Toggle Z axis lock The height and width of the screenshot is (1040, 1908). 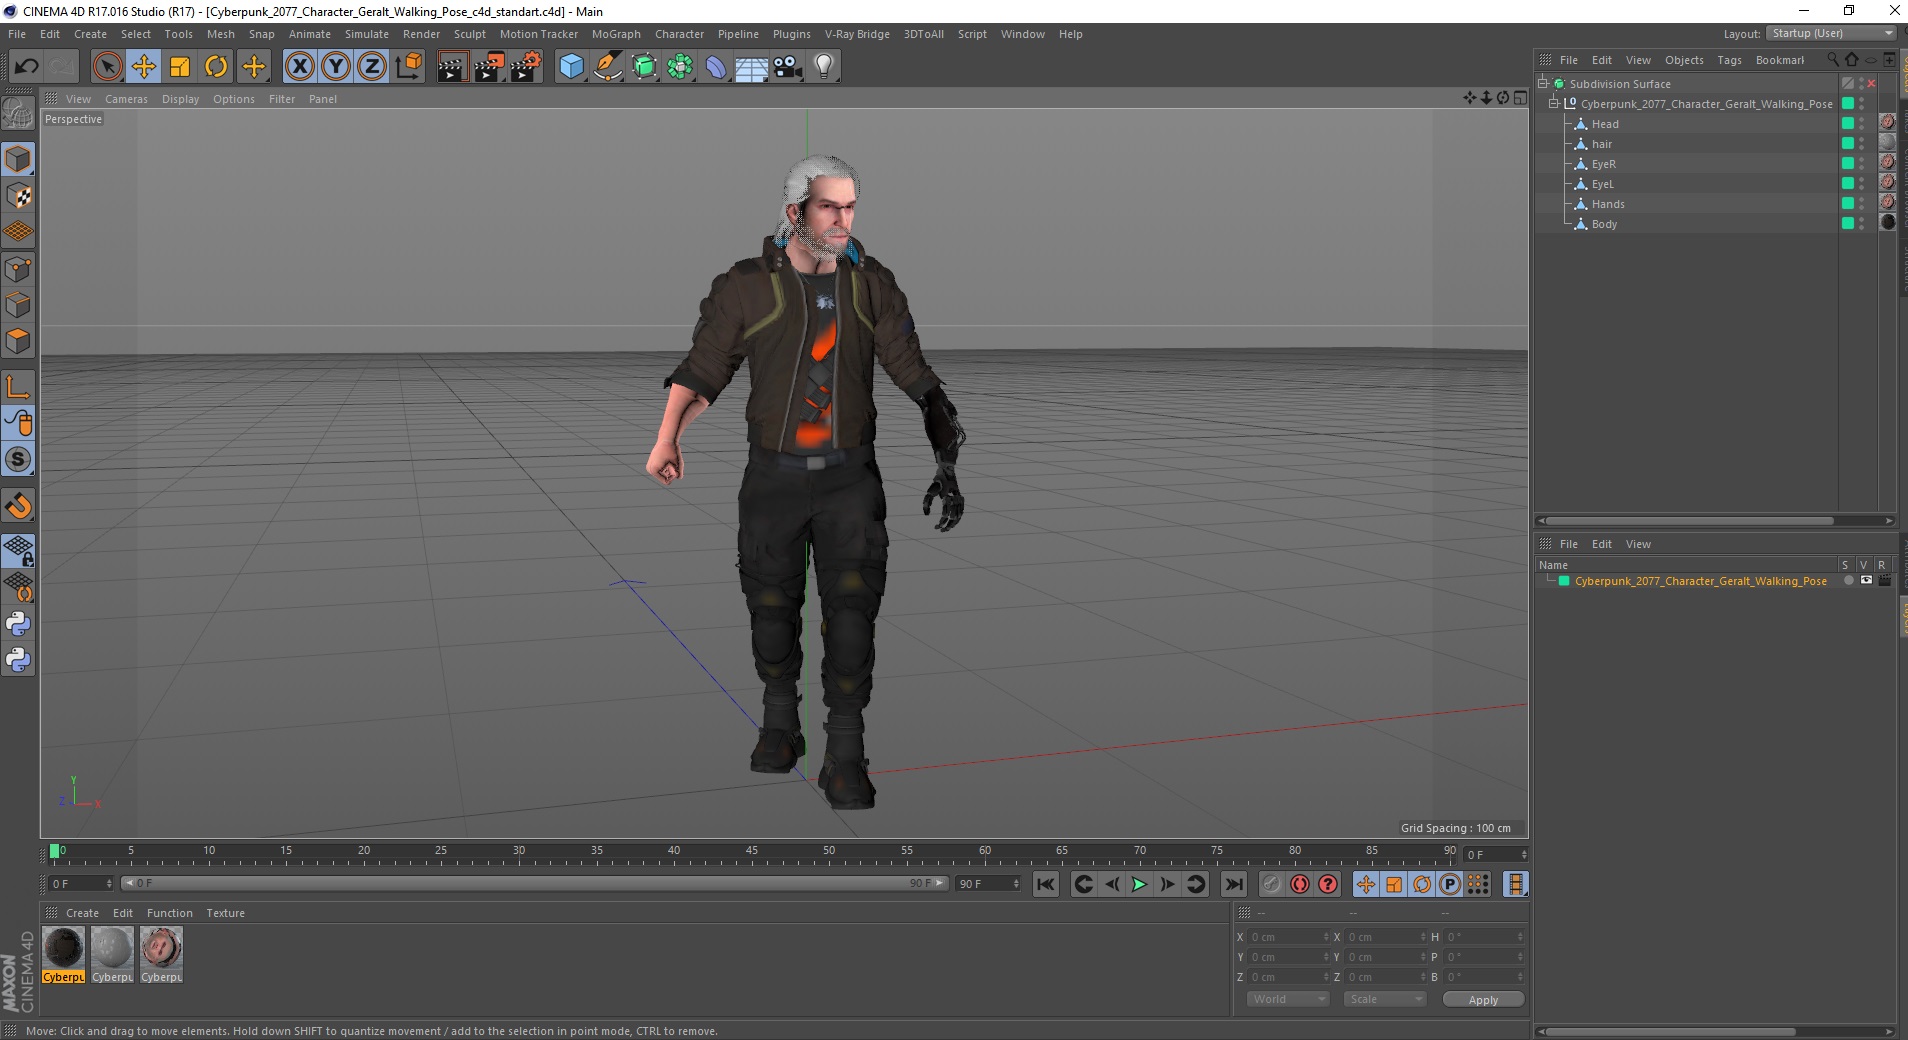372,67
